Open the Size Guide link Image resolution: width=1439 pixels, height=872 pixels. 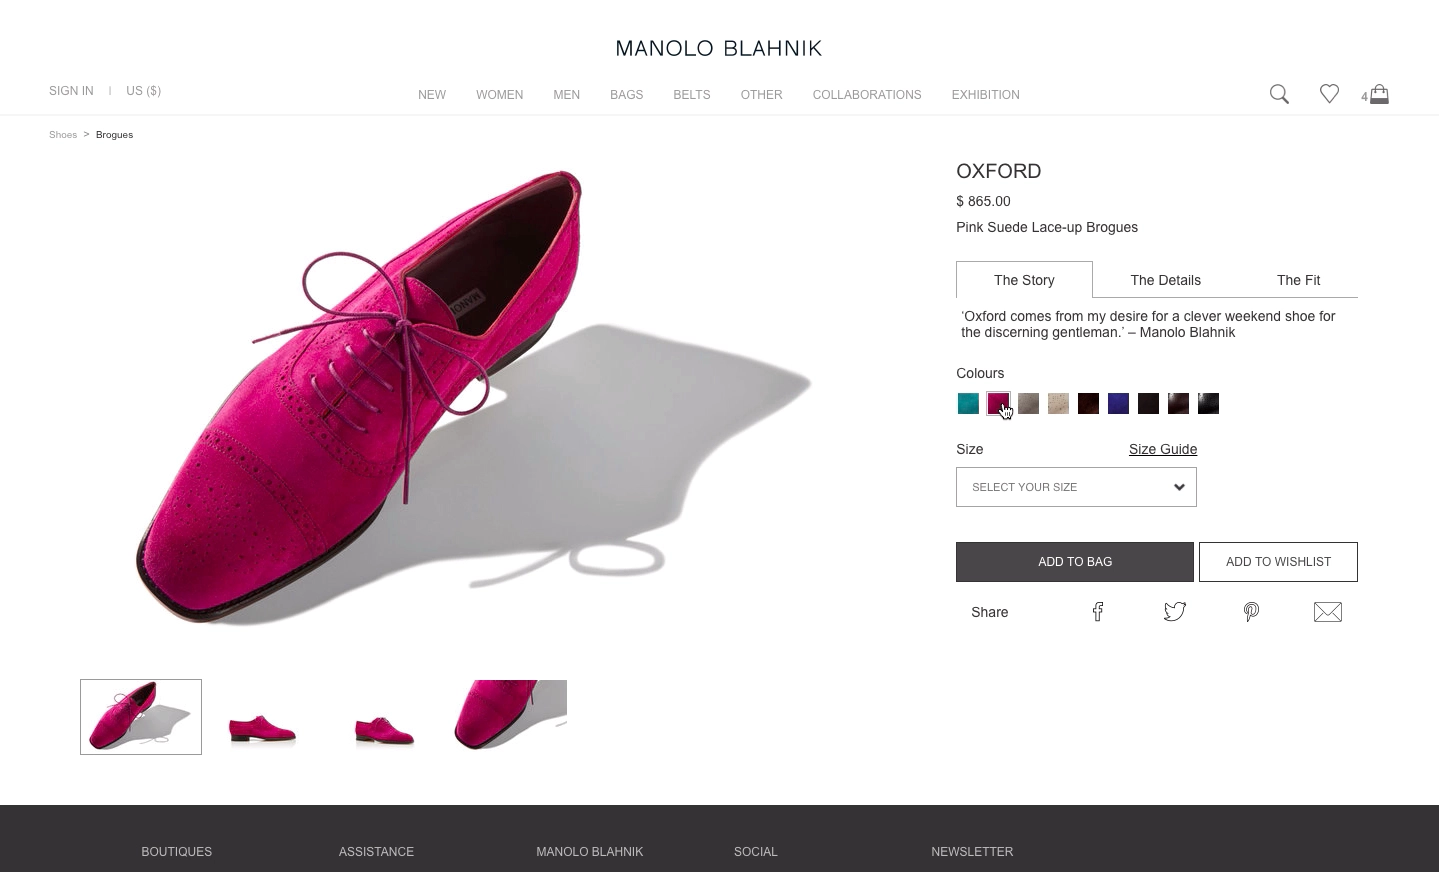pos(1162,449)
